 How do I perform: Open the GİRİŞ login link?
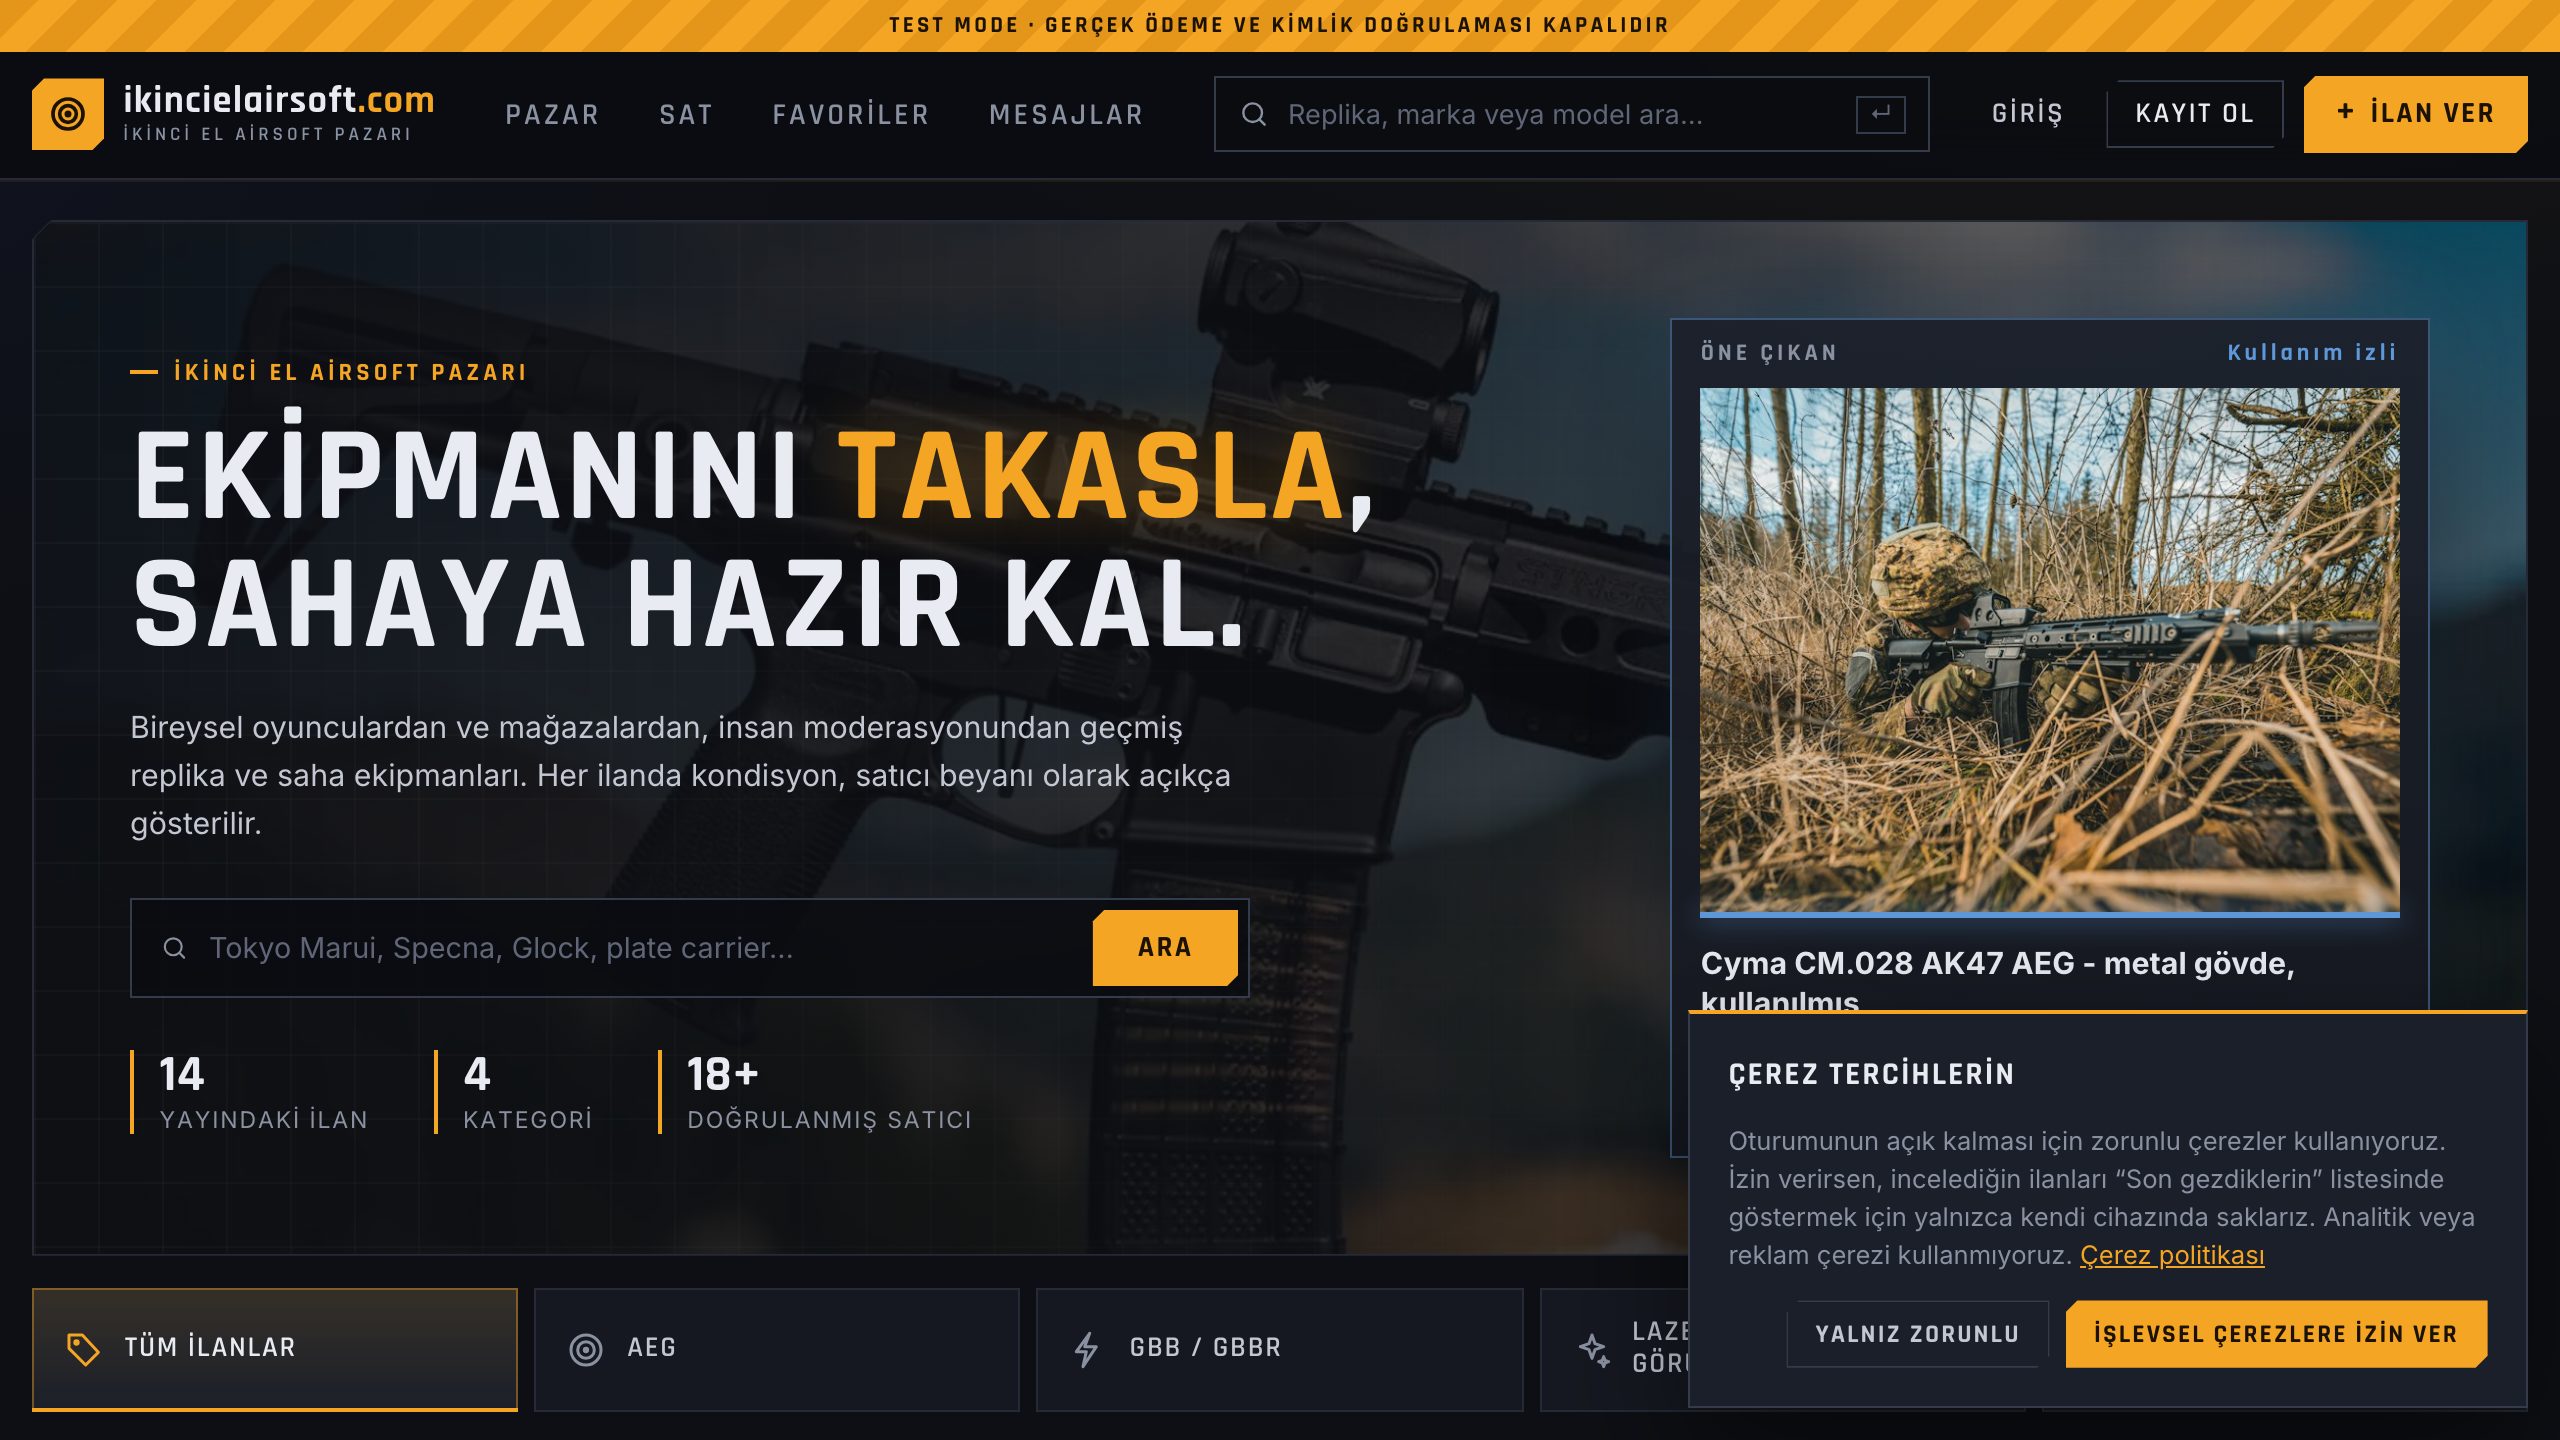coord(2027,114)
